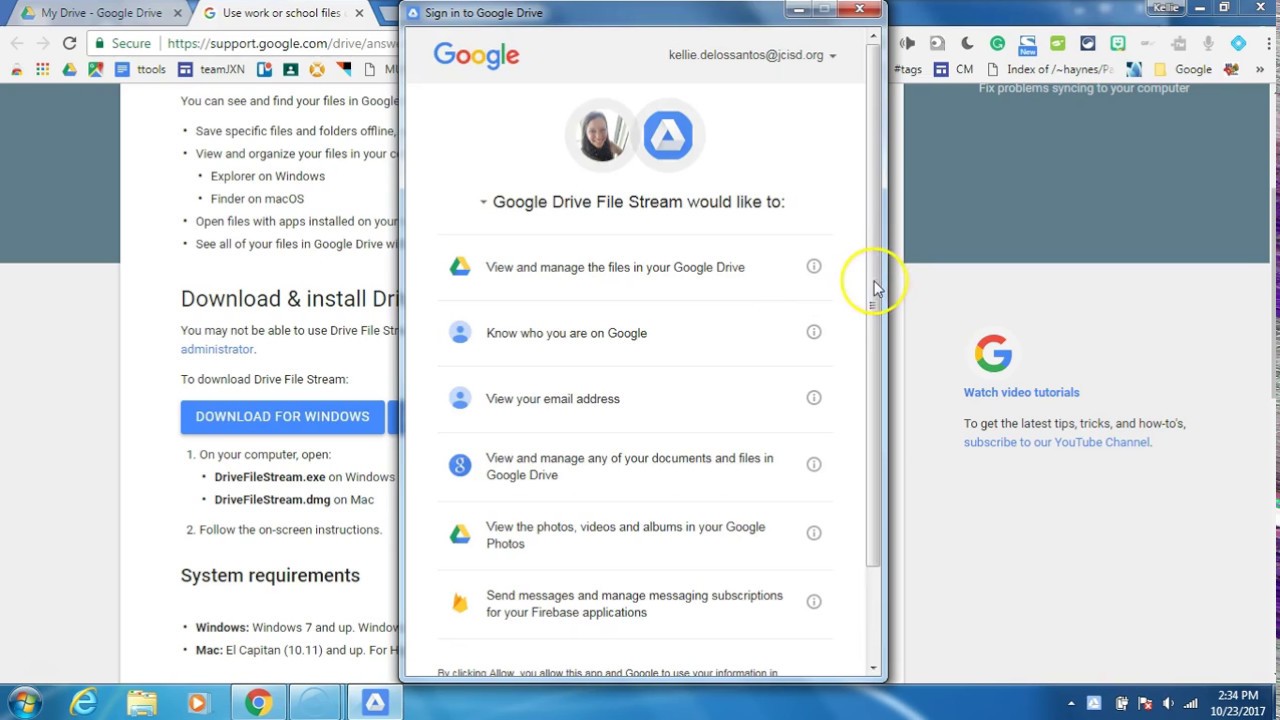Click the support.google.com address bar URL
Viewport: 1280px width, 720px height.
point(282,43)
